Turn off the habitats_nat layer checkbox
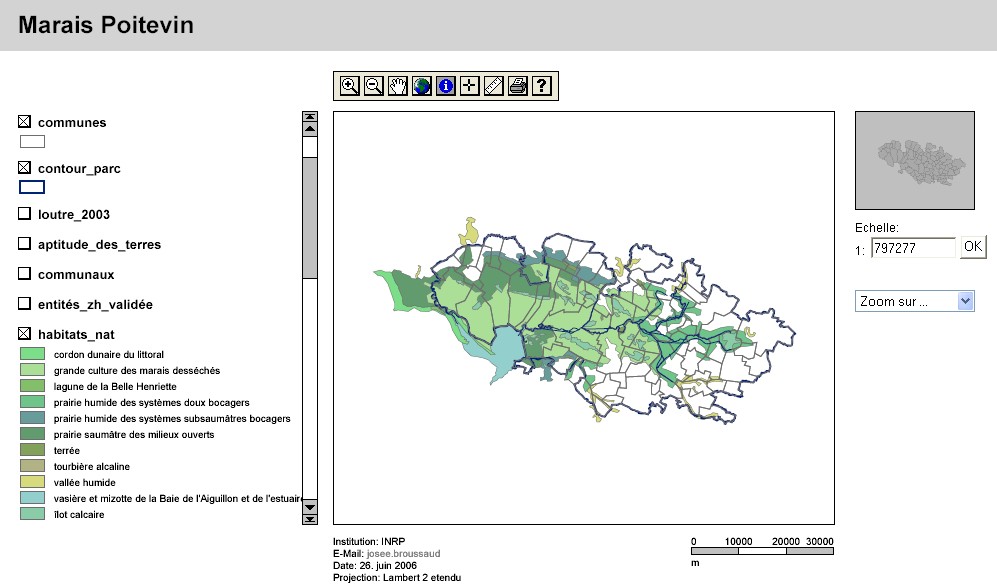The height and width of the screenshot is (585, 997). point(25,334)
